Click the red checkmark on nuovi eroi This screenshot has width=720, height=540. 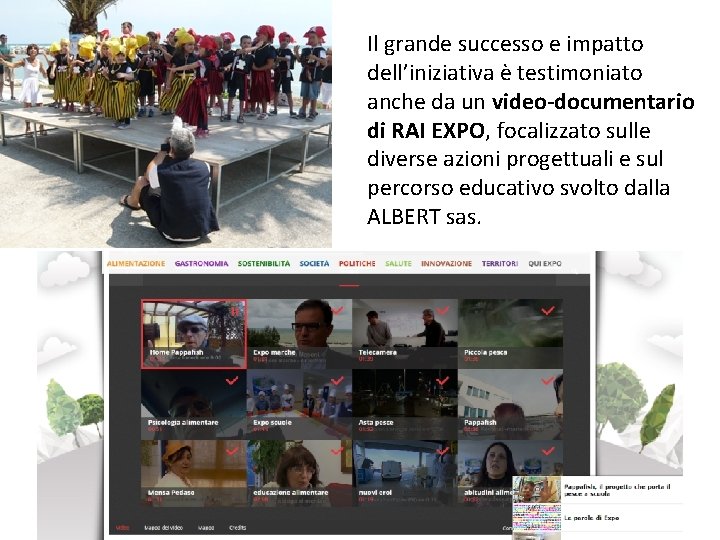point(443,451)
